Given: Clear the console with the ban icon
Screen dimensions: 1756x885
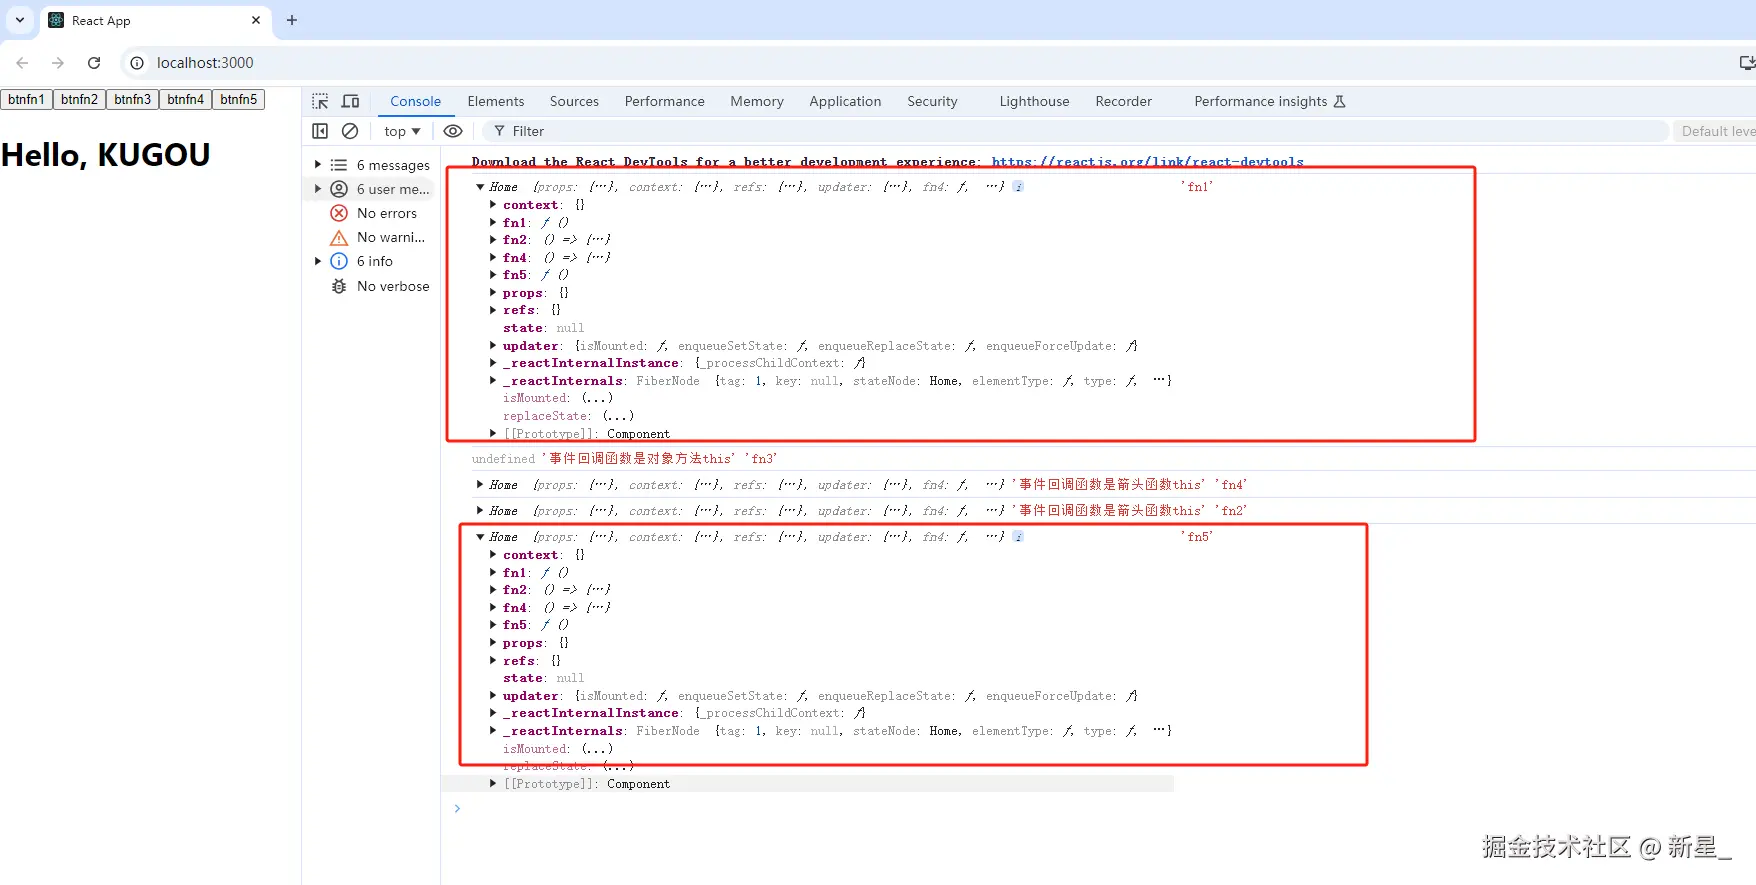Looking at the screenshot, I should click(350, 131).
